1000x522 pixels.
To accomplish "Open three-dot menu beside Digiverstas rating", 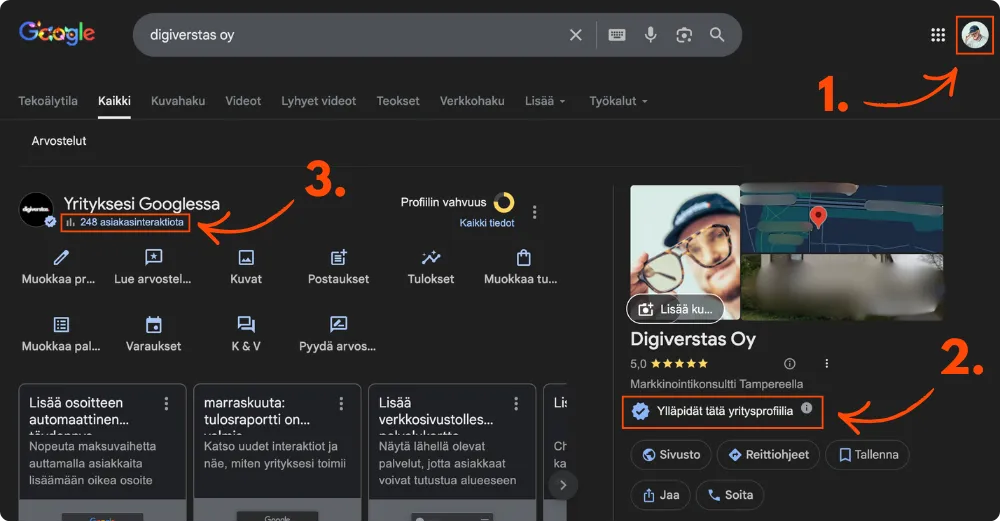I will (827, 364).
